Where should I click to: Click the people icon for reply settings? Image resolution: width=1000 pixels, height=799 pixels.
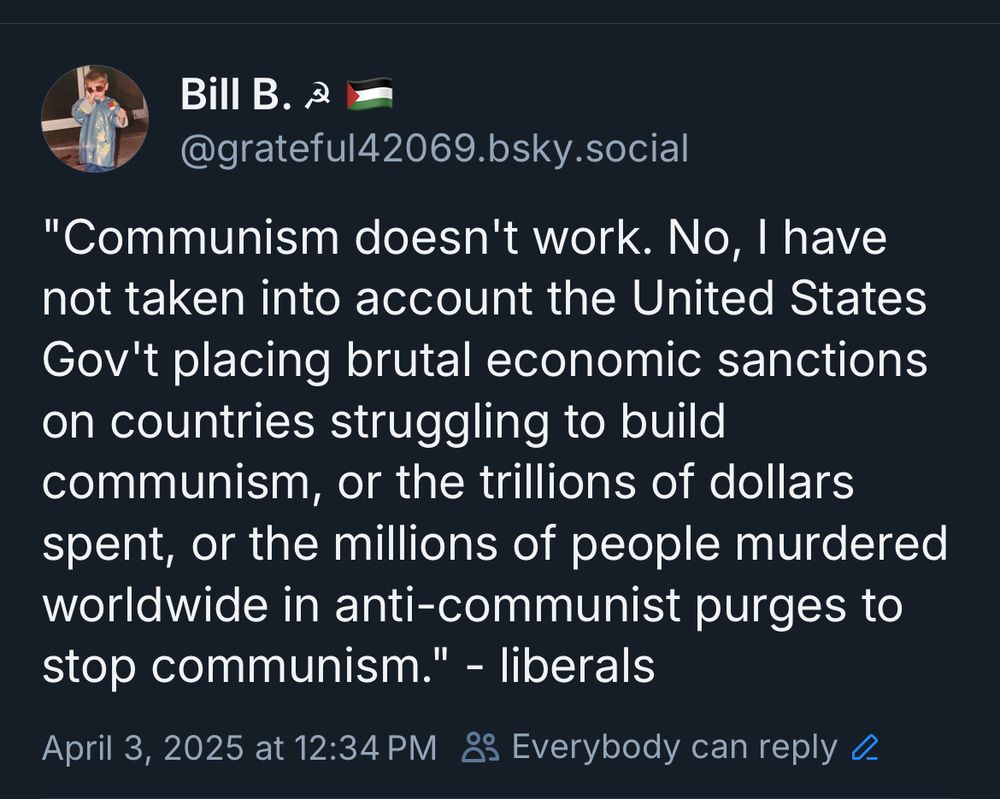[482, 747]
